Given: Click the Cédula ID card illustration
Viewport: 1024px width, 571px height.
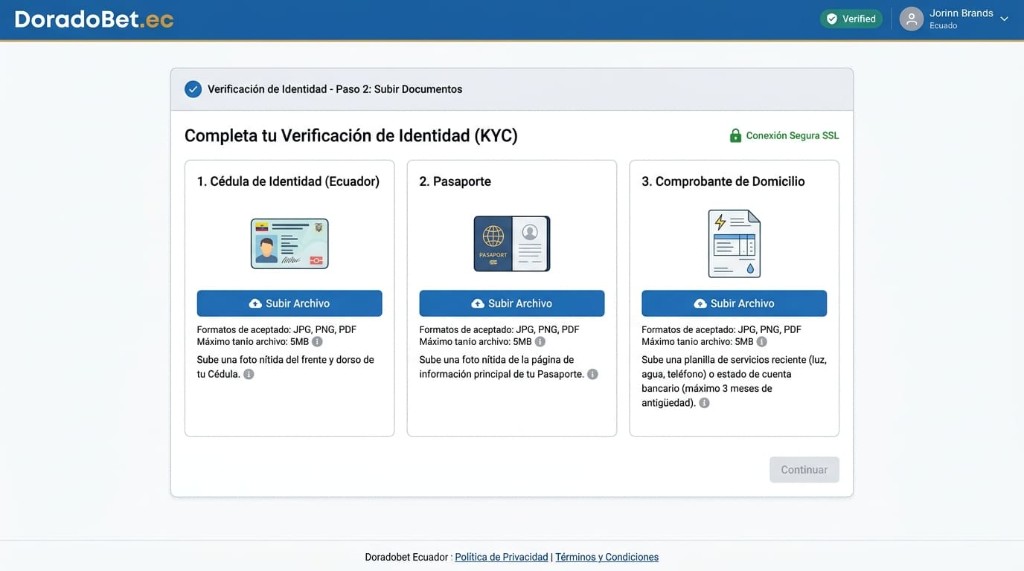Looking at the screenshot, I should pos(289,244).
